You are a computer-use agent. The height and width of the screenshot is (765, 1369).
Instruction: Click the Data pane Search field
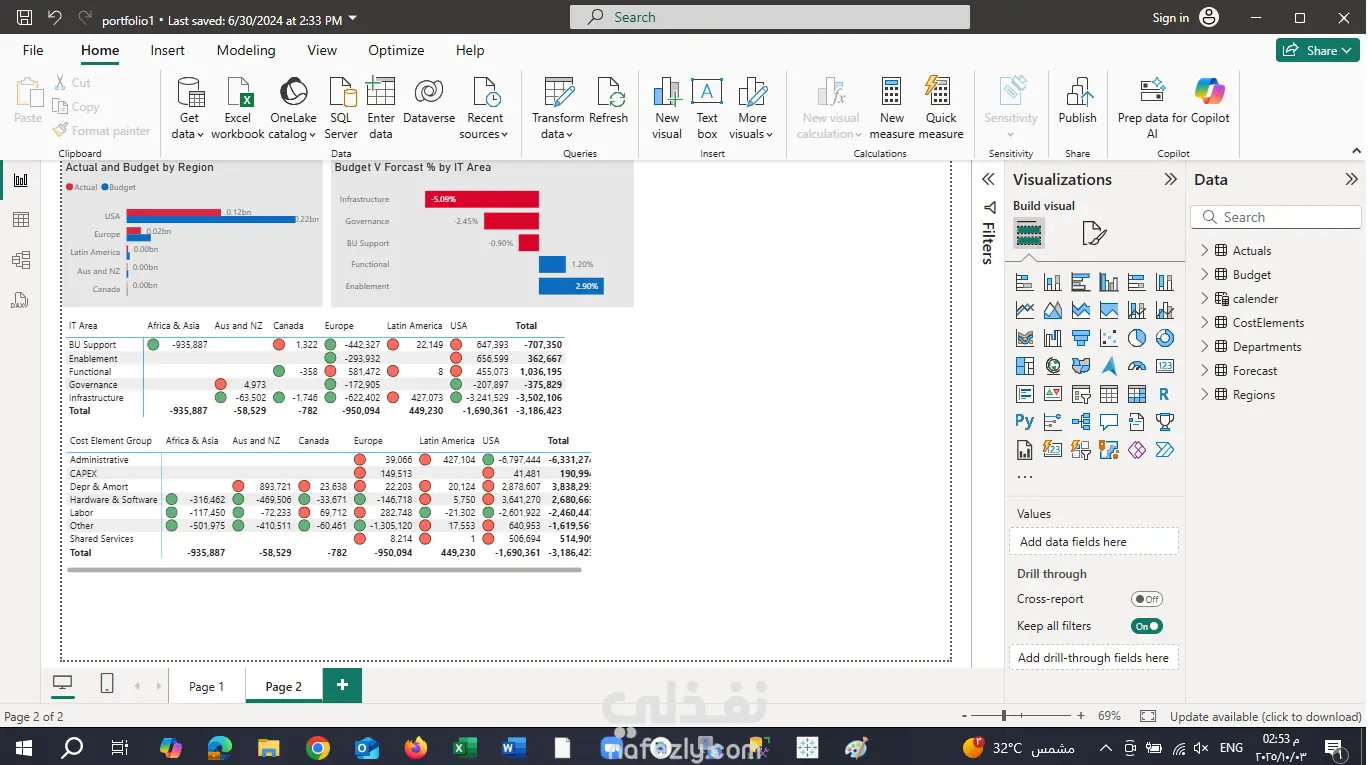1276,217
